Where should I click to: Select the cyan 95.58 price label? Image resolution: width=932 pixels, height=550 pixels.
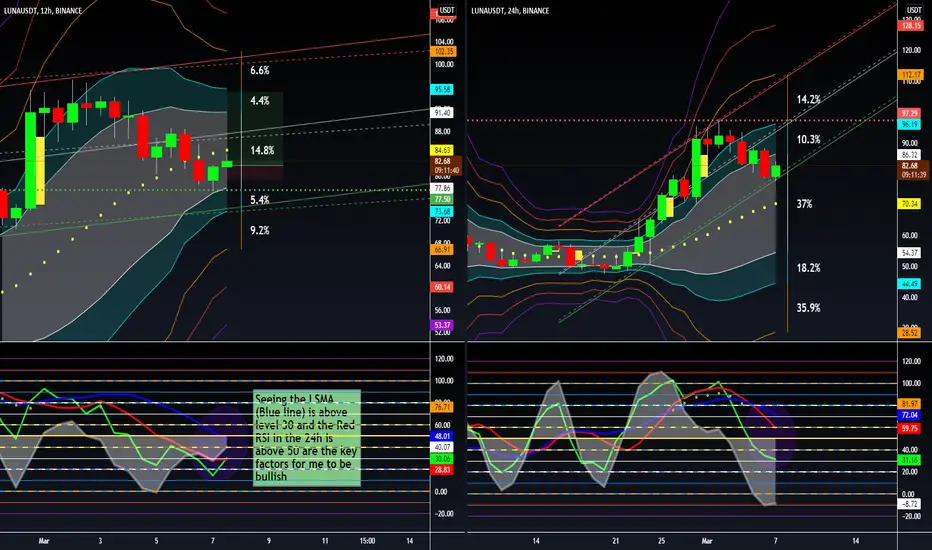443,89
